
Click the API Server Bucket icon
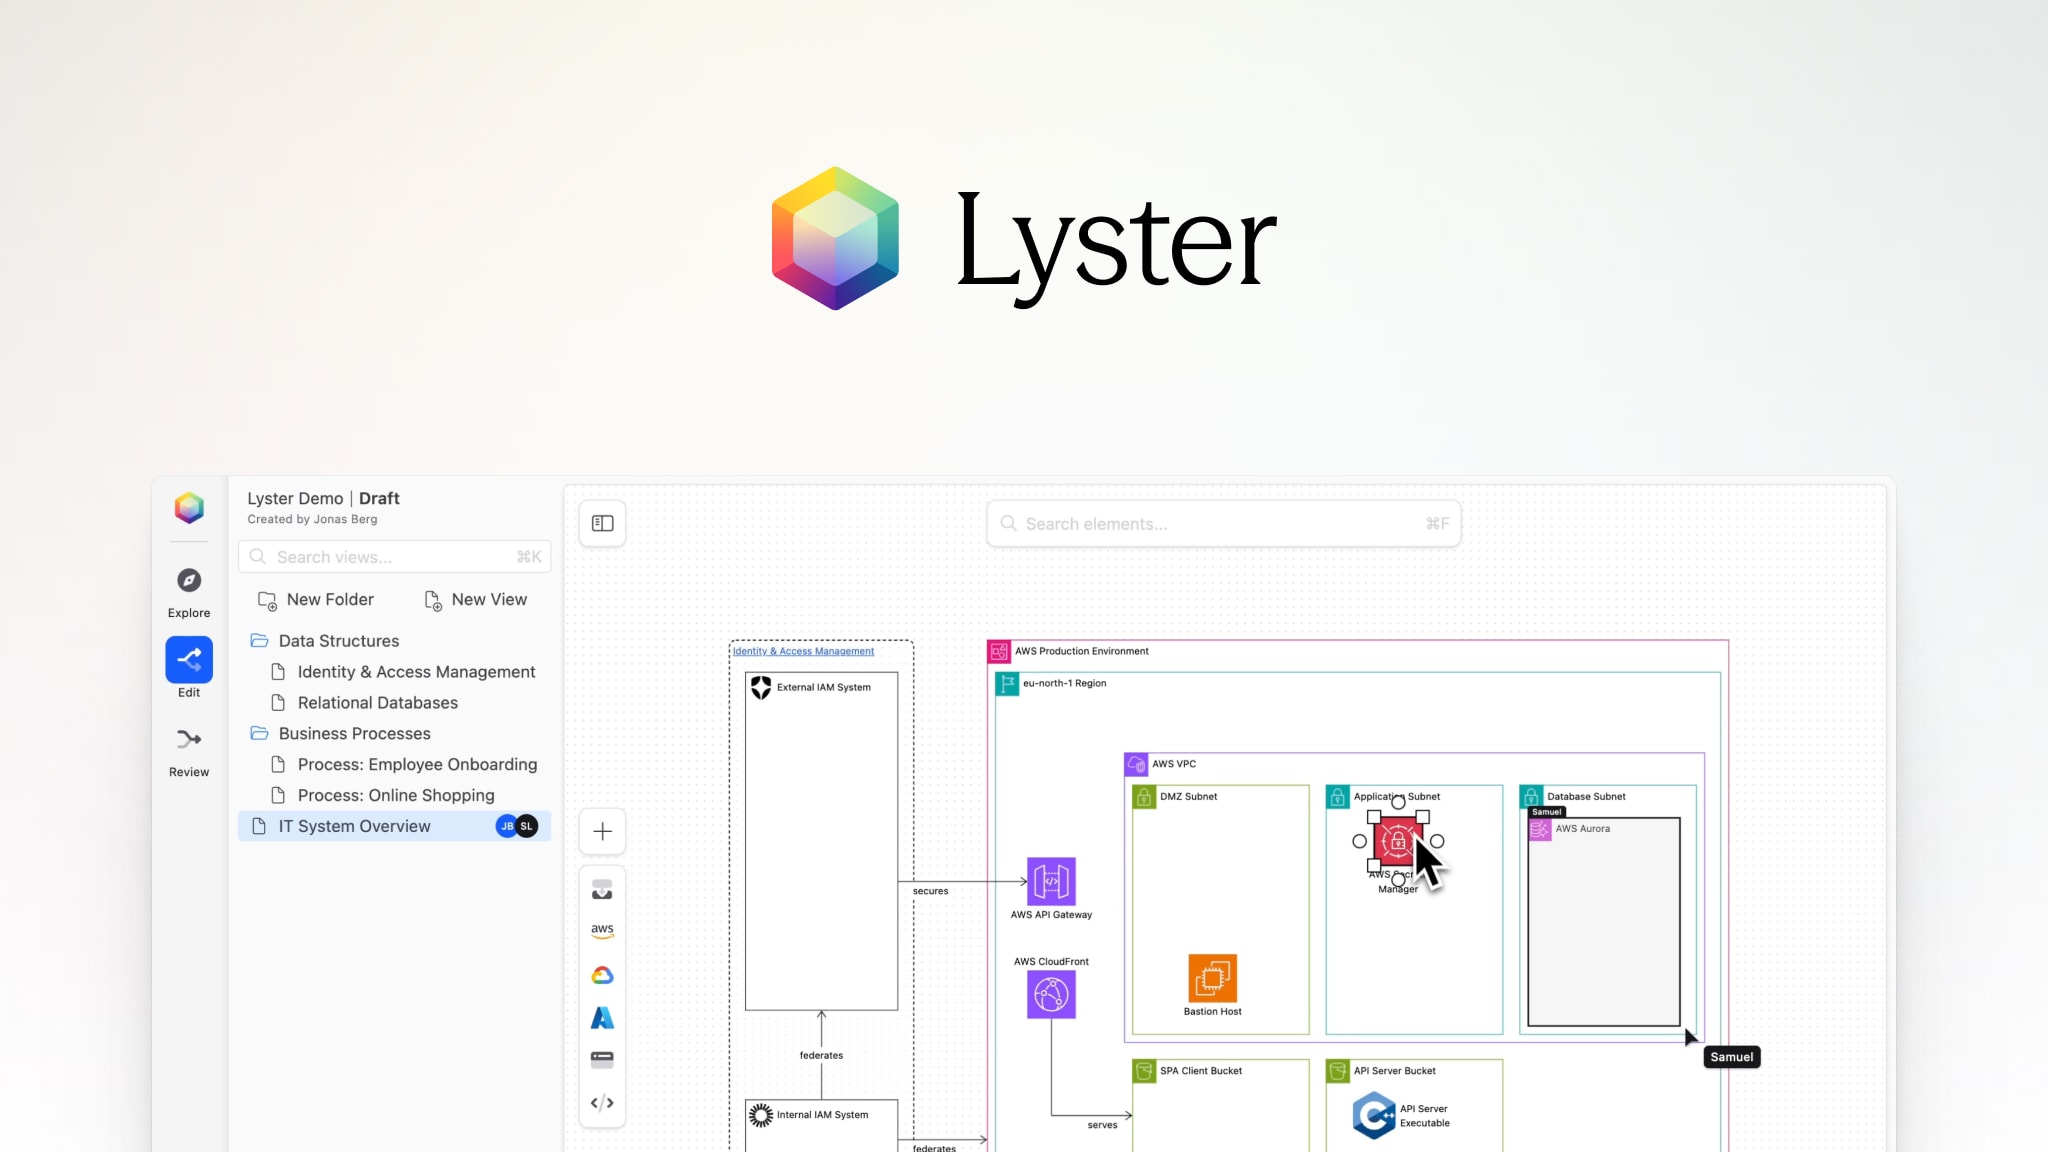point(1338,1071)
